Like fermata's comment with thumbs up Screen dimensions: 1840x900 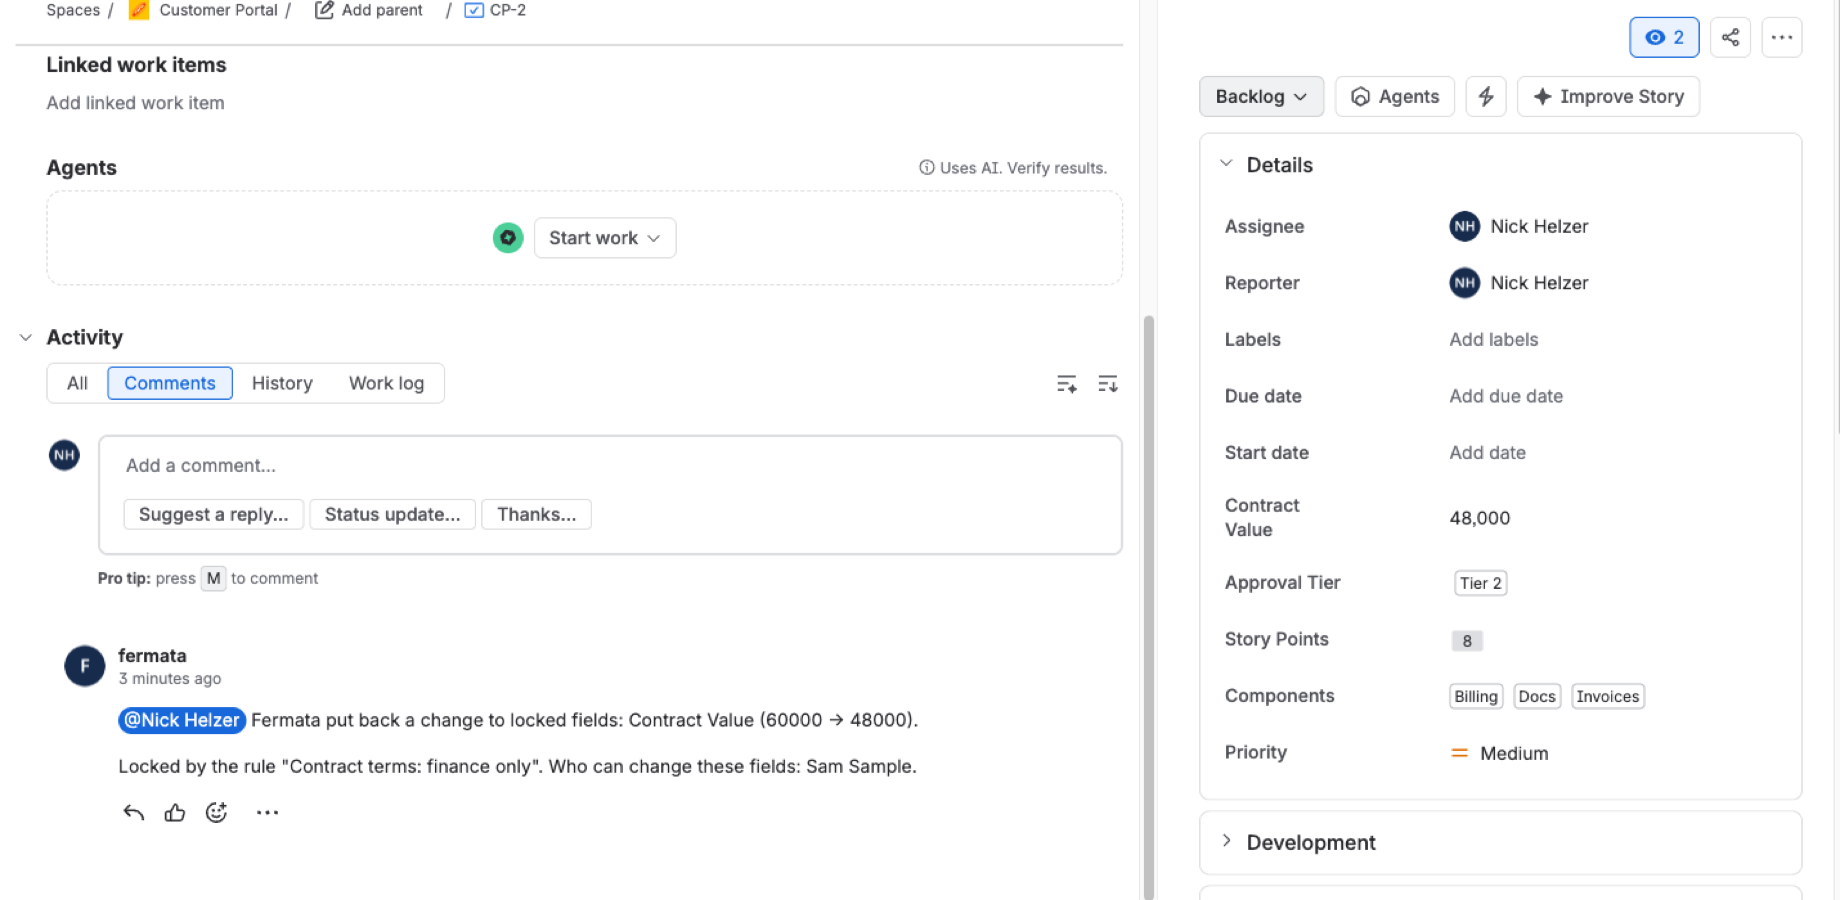[x=175, y=812]
